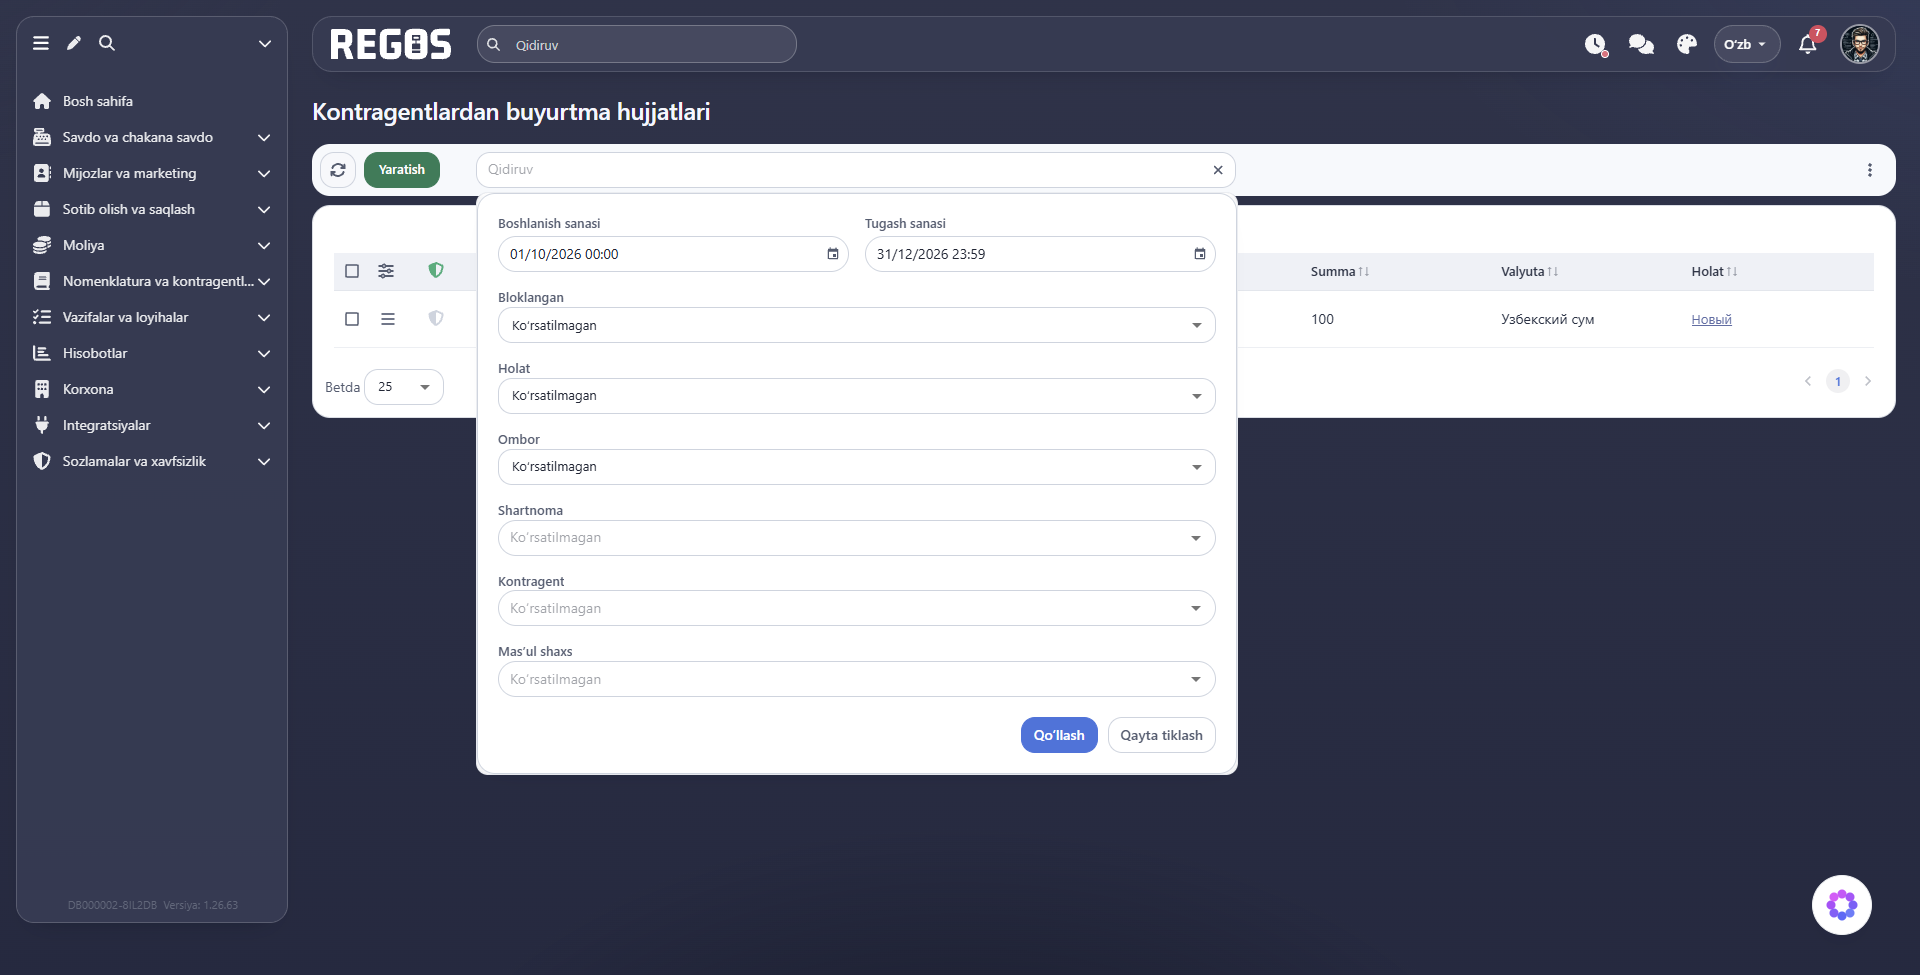The width and height of the screenshot is (1920, 975).
Task: Open the Новый status link
Action: (x=1711, y=320)
